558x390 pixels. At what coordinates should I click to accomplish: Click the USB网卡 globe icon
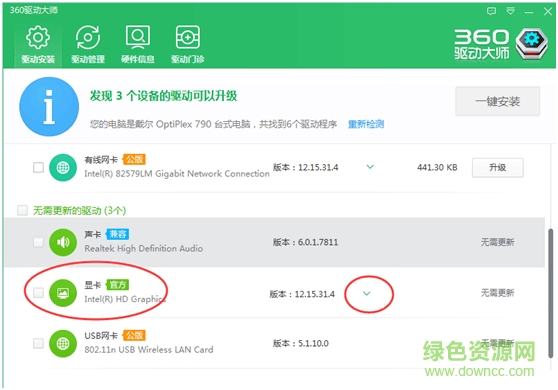[x=63, y=343]
